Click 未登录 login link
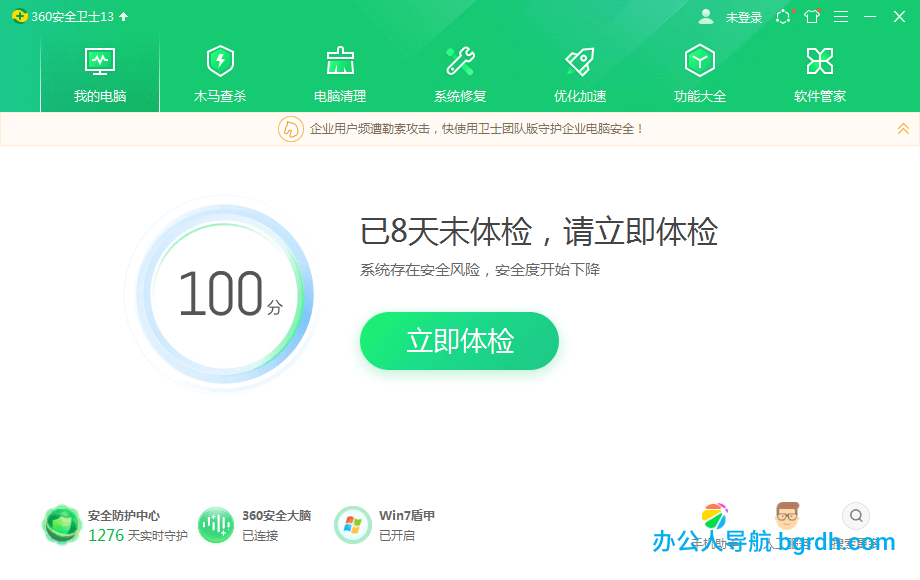The width and height of the screenshot is (920, 580). [x=743, y=18]
